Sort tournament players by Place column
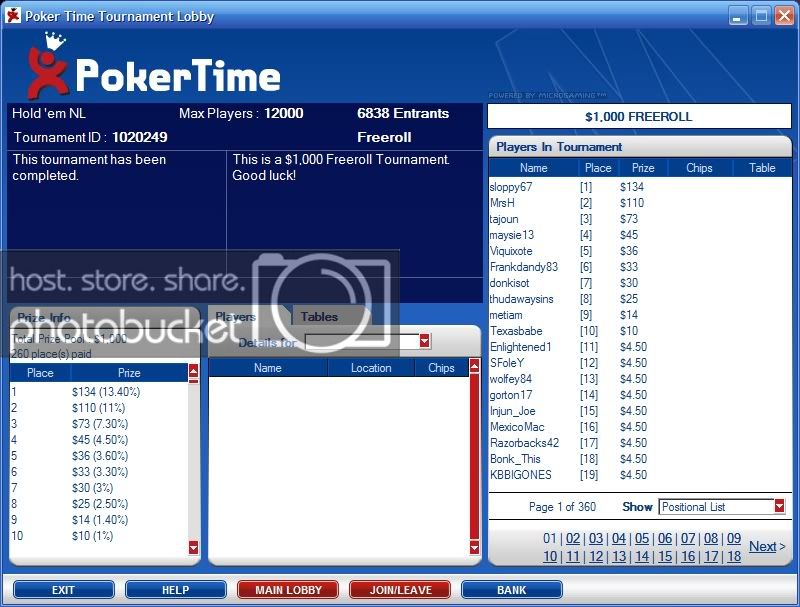The image size is (800, 607). click(x=598, y=168)
